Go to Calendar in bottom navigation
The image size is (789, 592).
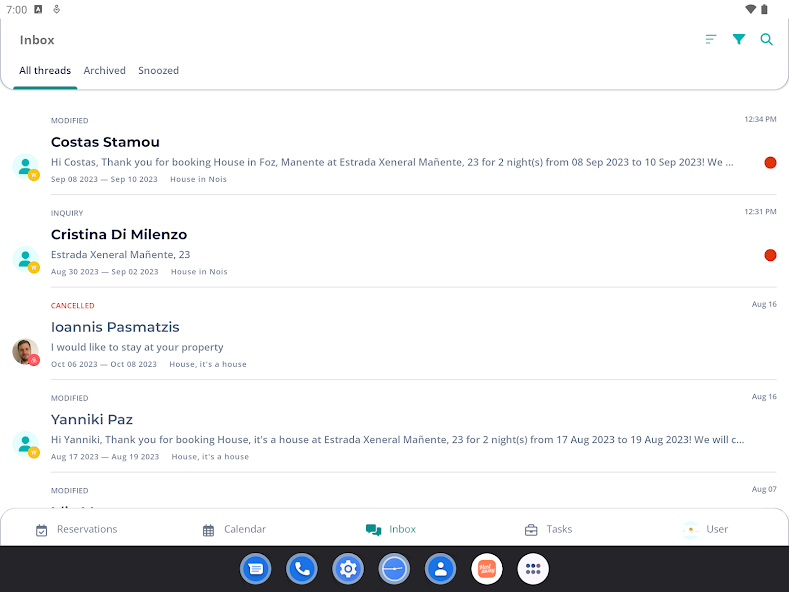pos(234,529)
